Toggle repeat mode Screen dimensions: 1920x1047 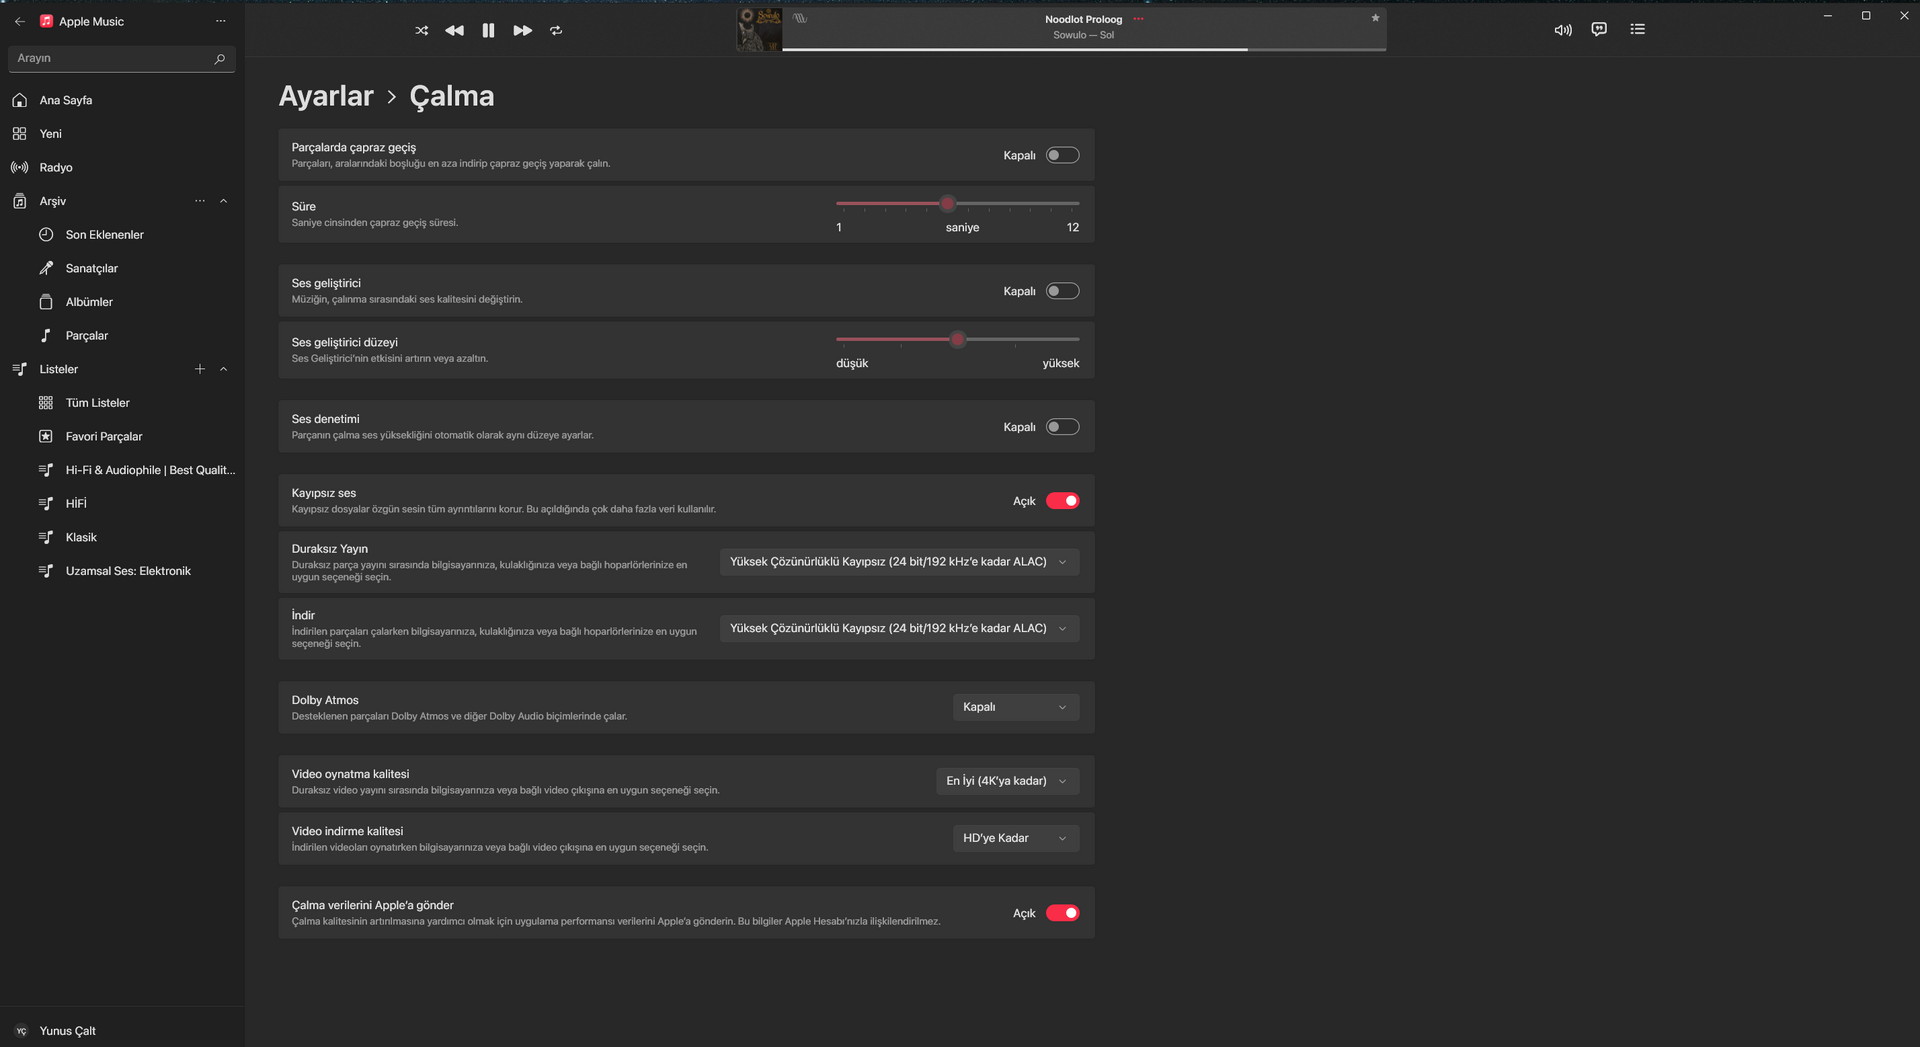coord(556,30)
